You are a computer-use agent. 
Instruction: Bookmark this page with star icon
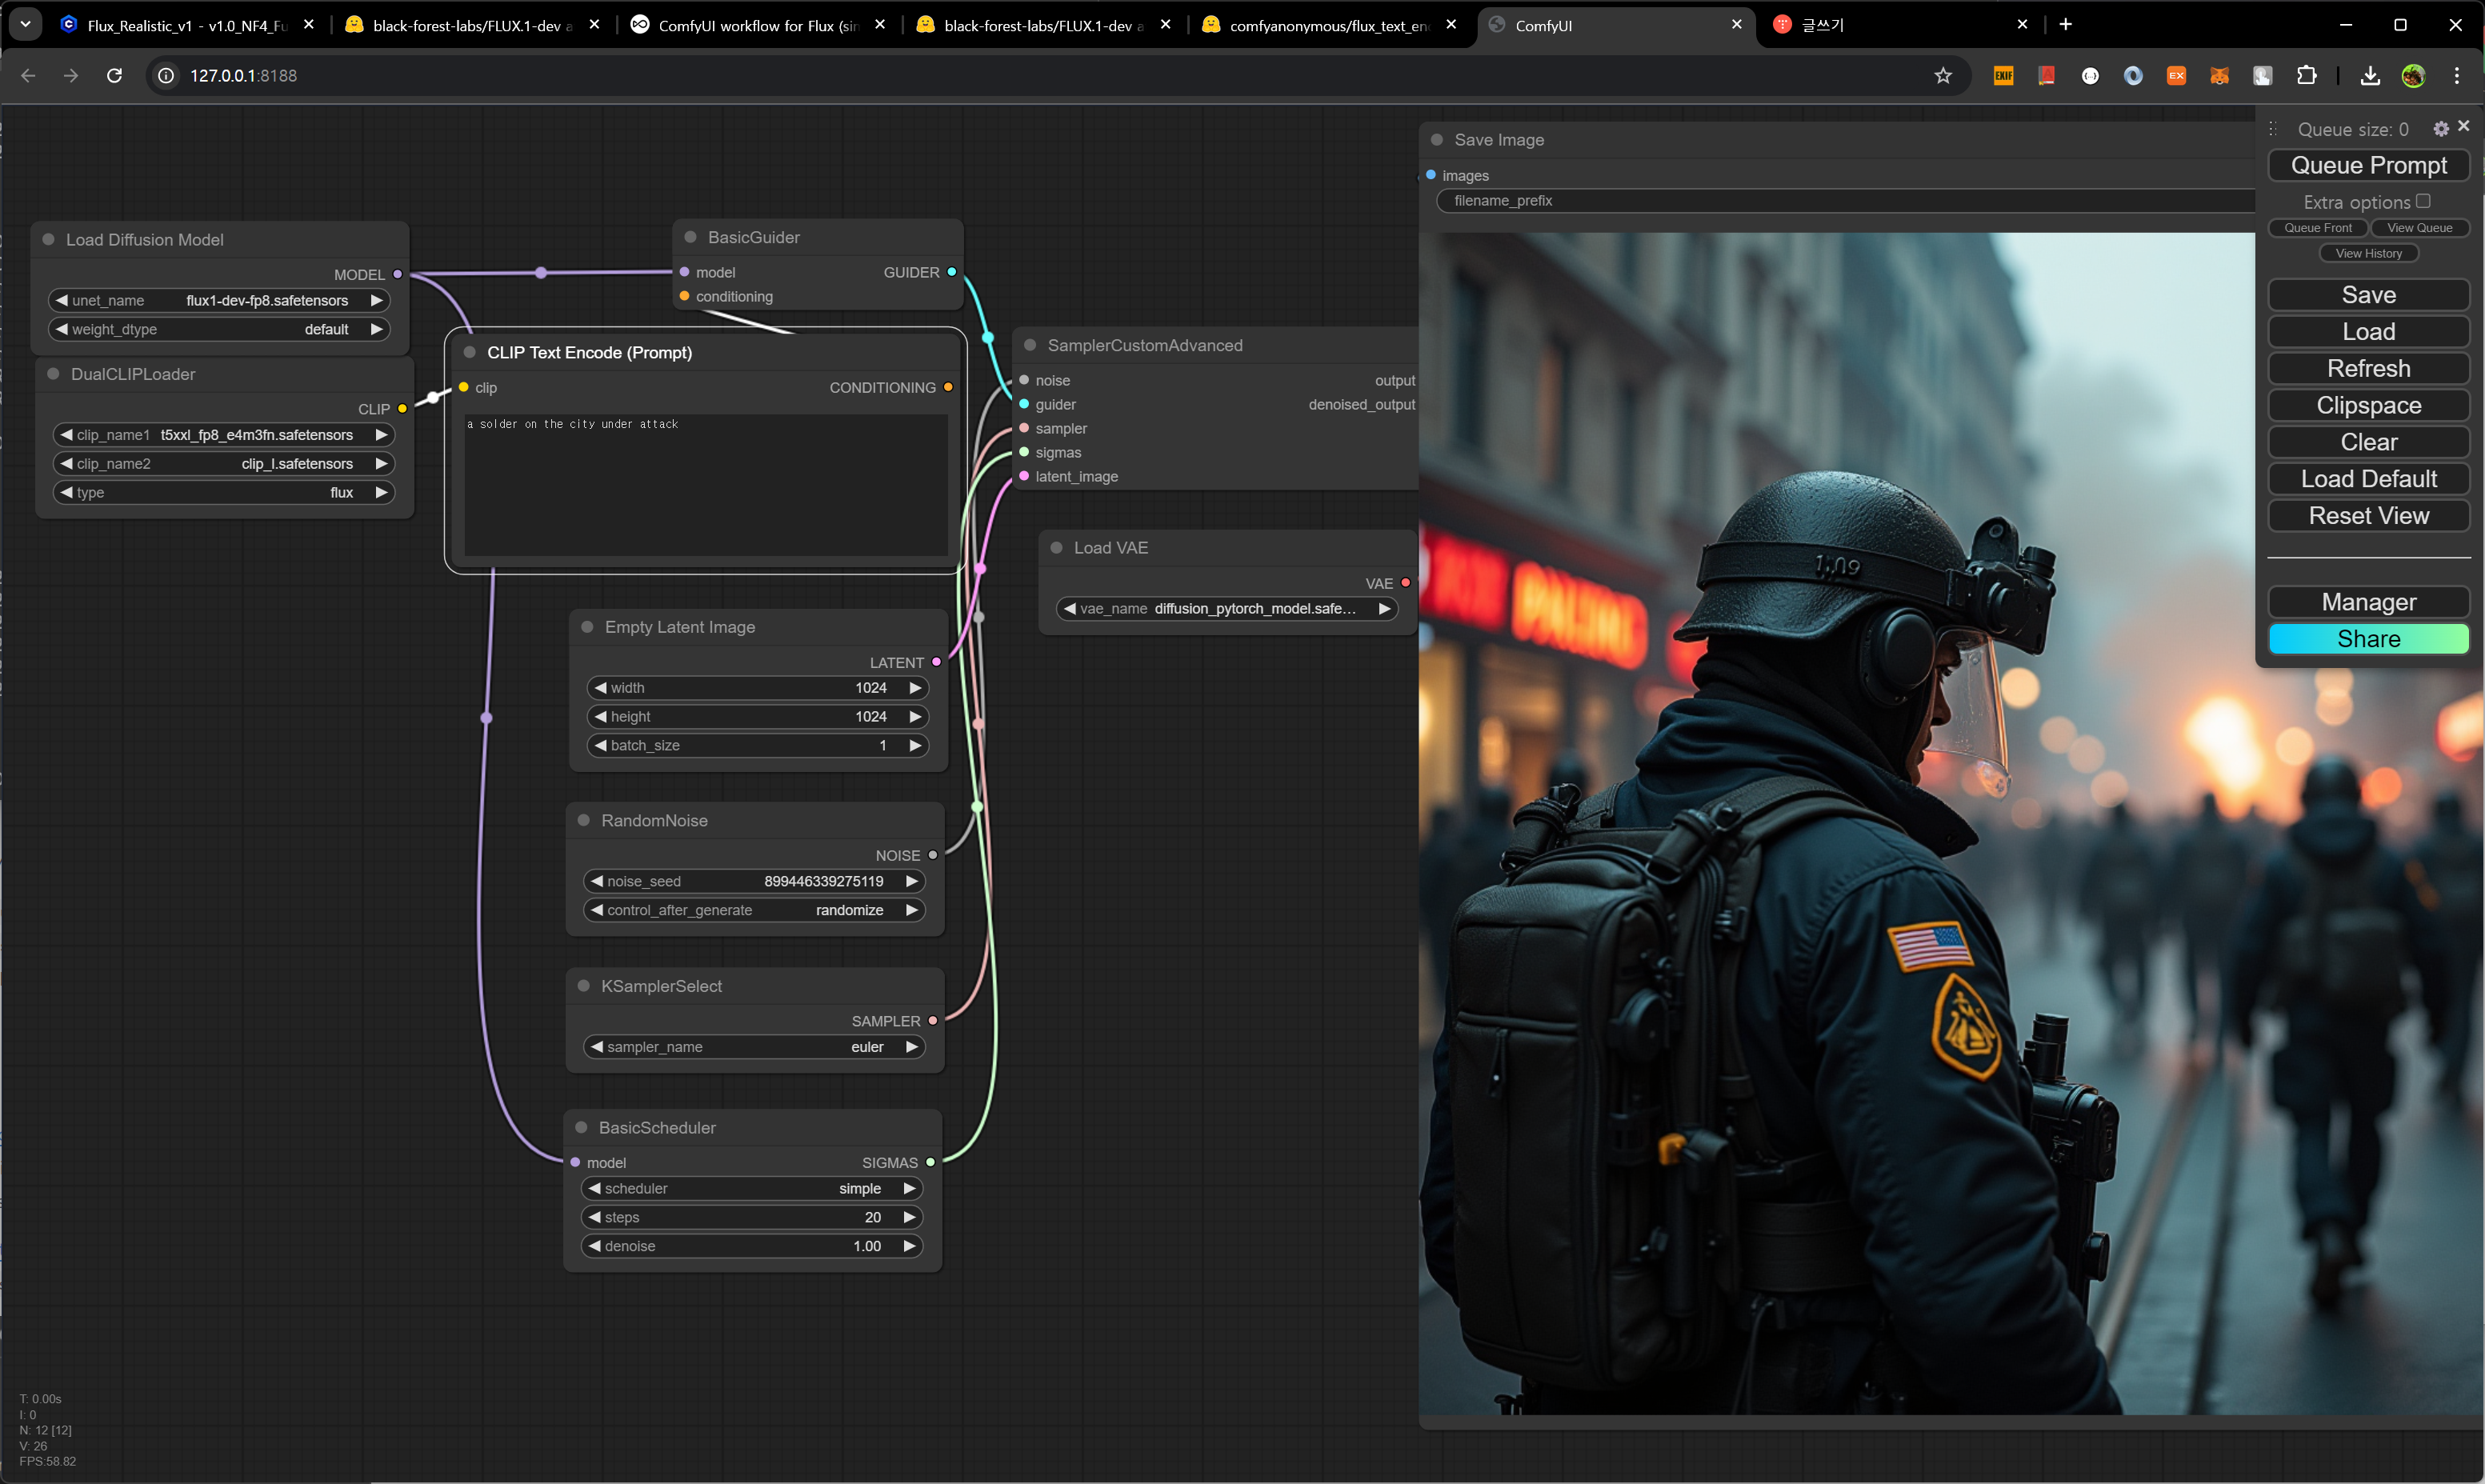[x=1943, y=76]
